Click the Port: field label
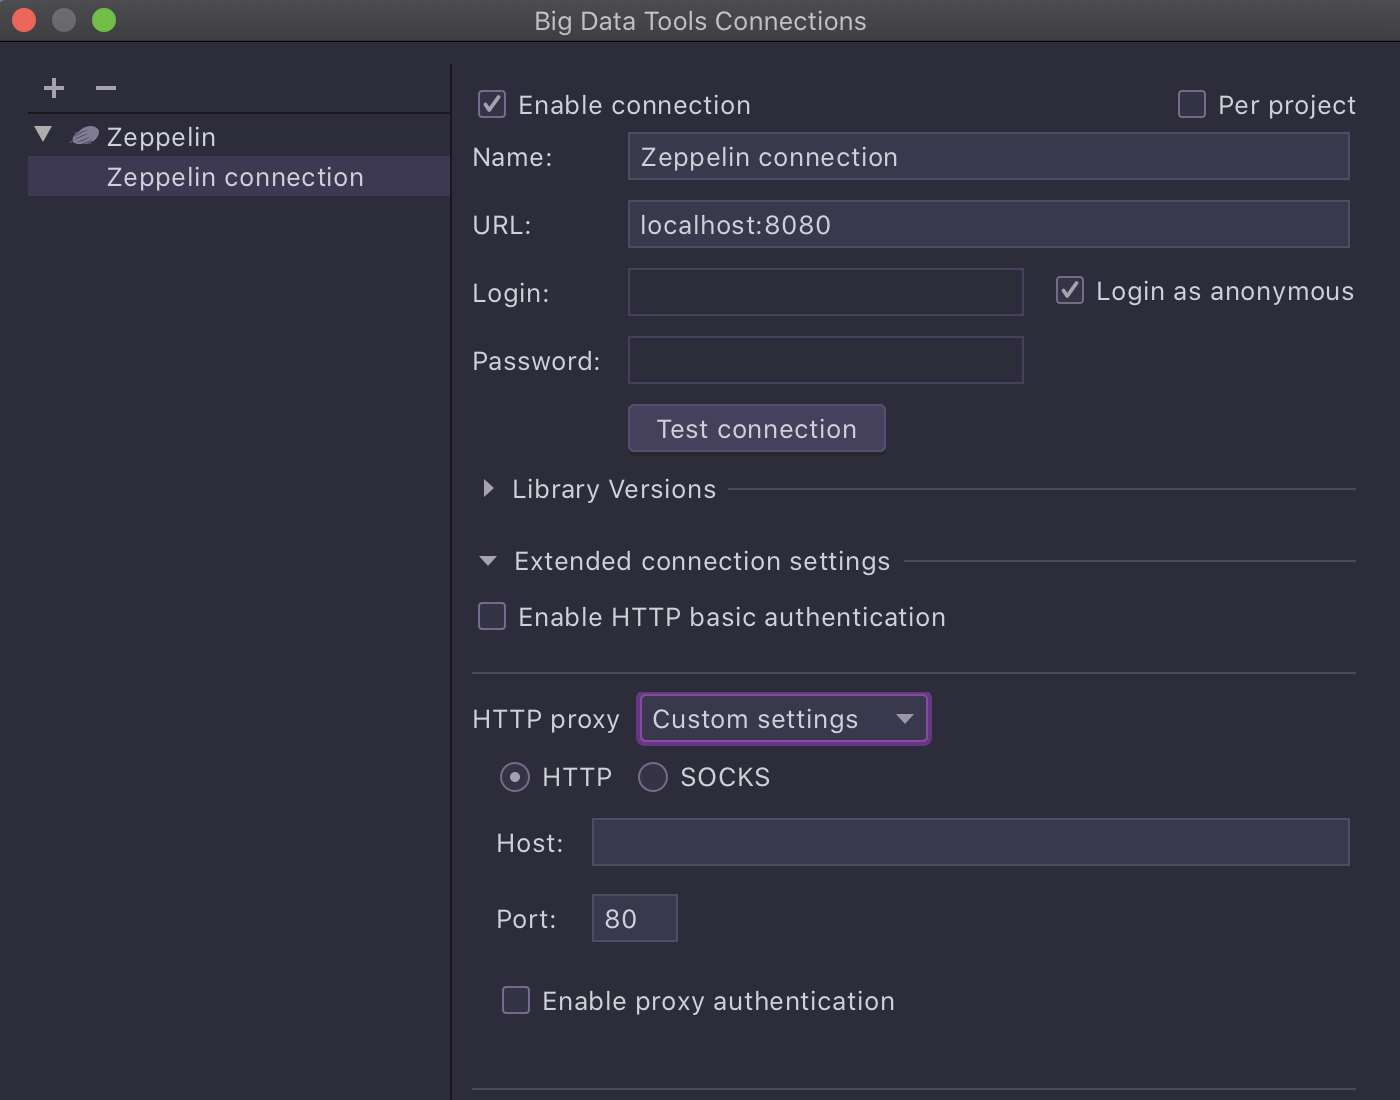This screenshot has height=1100, width=1400. point(526,919)
